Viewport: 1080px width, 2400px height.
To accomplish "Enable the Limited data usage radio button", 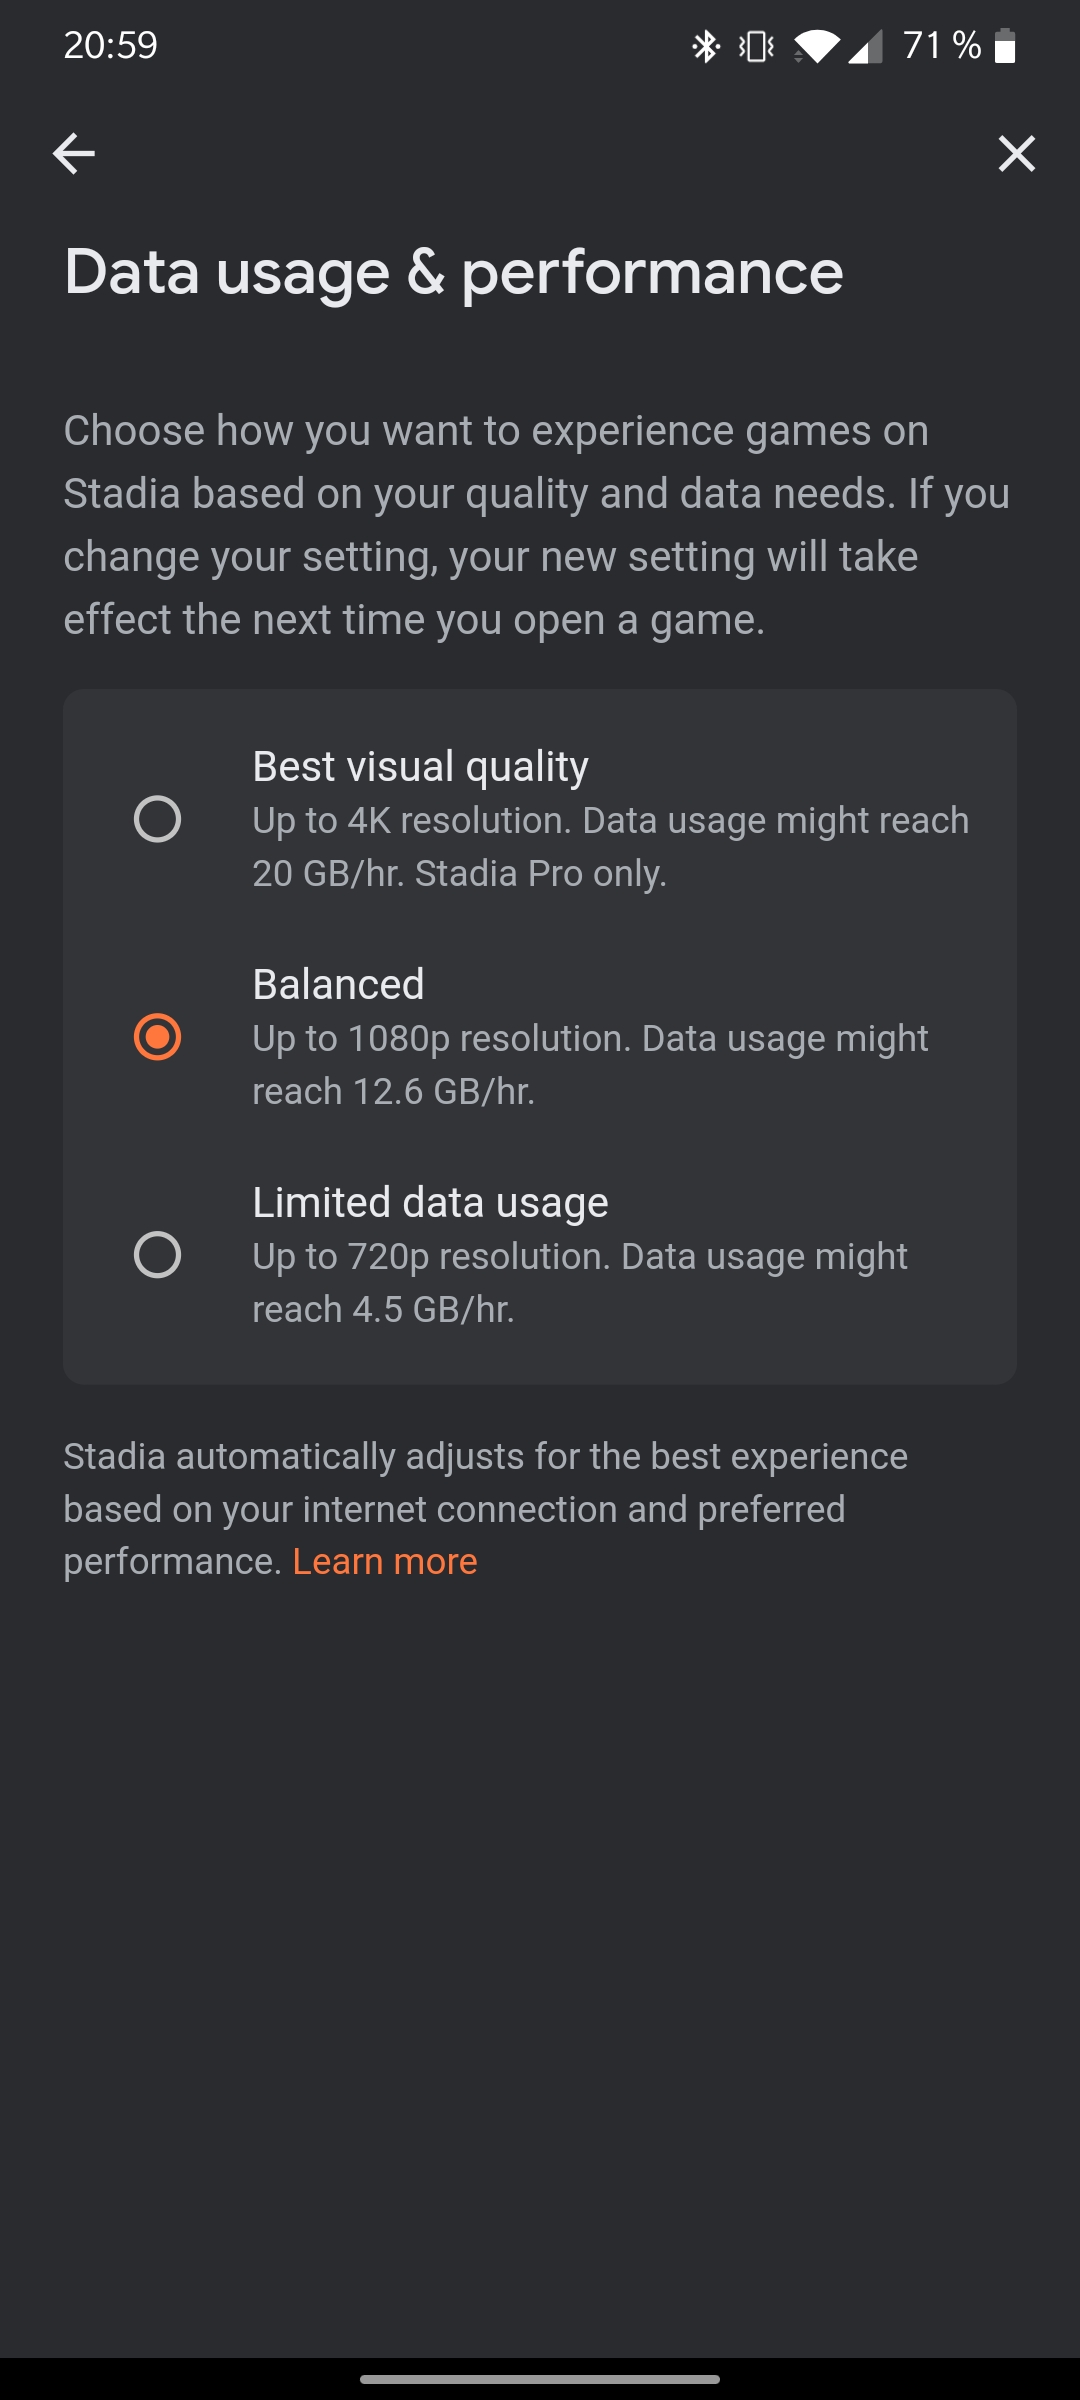I will click(x=157, y=1255).
